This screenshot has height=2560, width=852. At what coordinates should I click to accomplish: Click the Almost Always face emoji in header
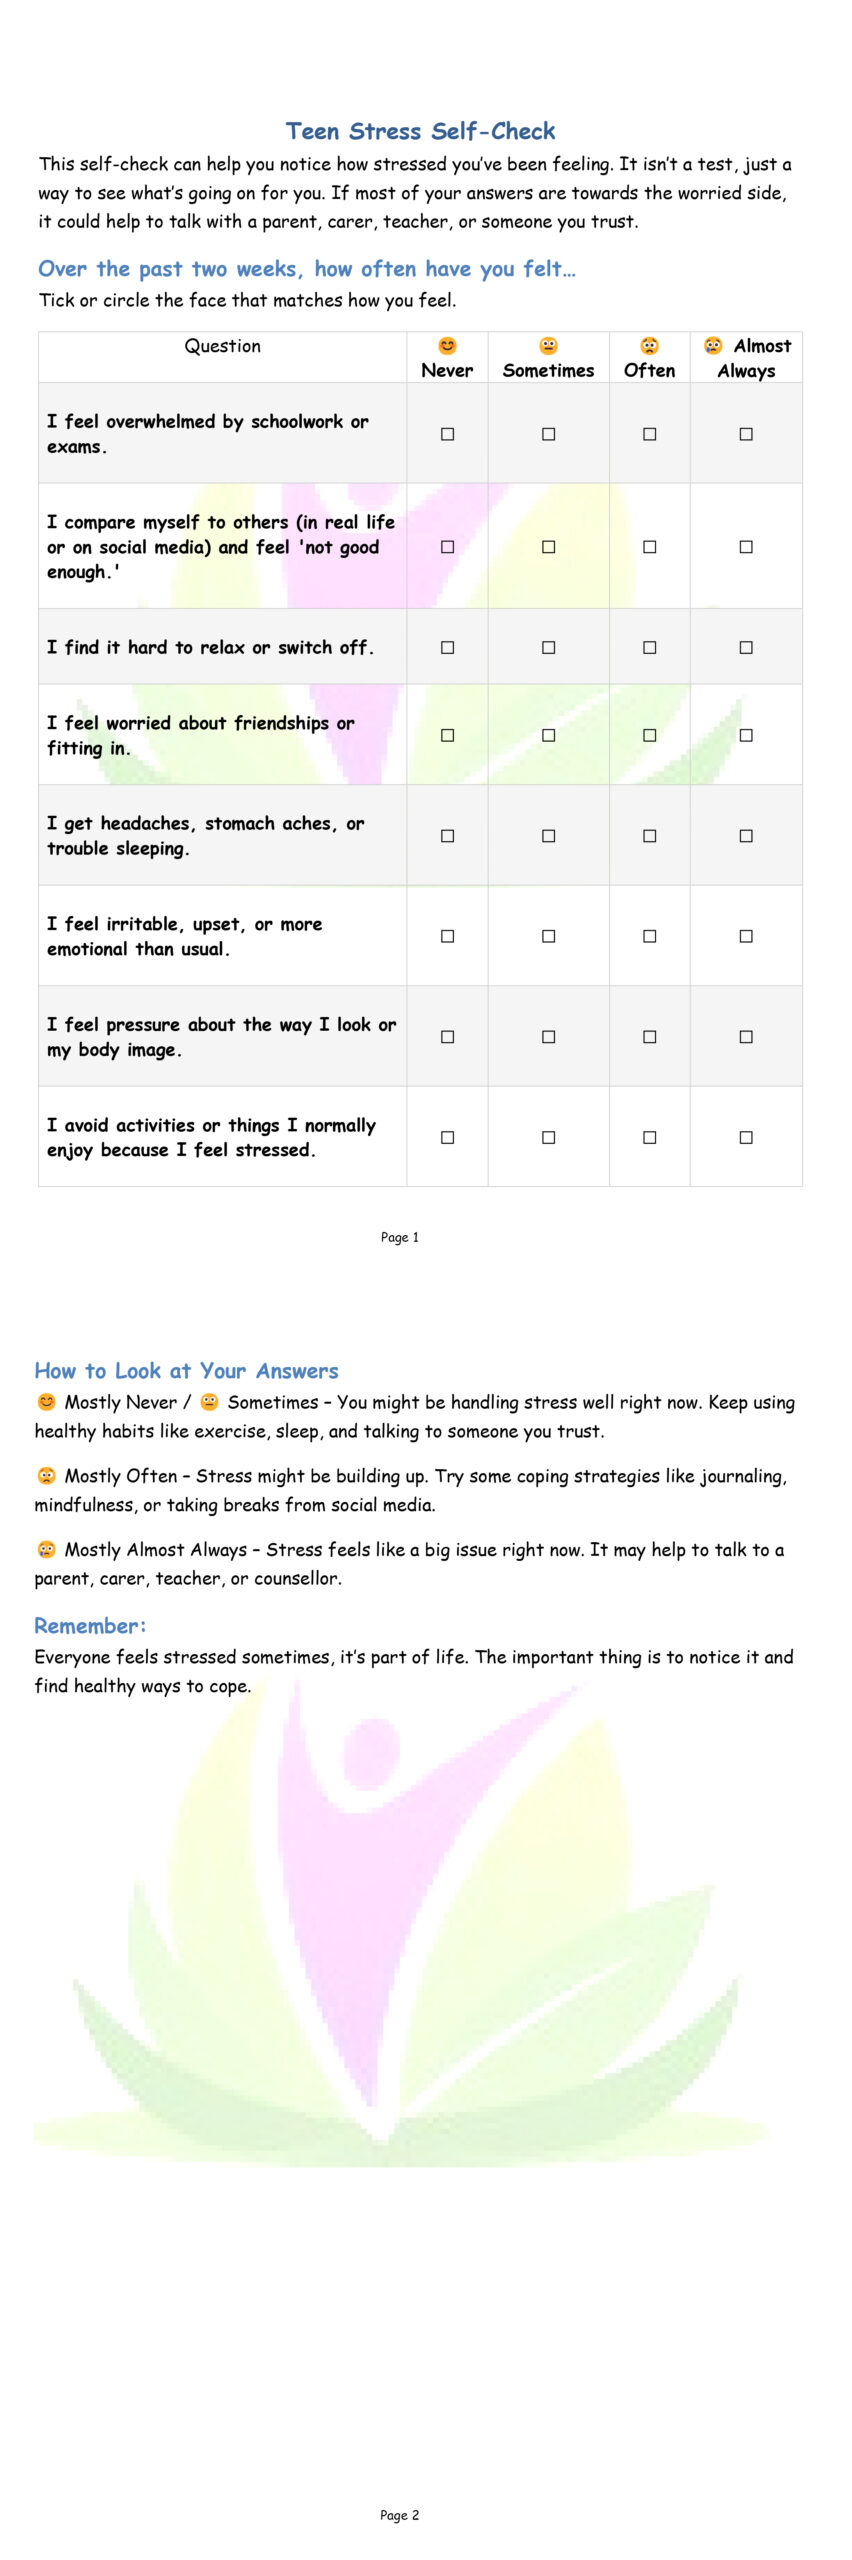pos(713,346)
